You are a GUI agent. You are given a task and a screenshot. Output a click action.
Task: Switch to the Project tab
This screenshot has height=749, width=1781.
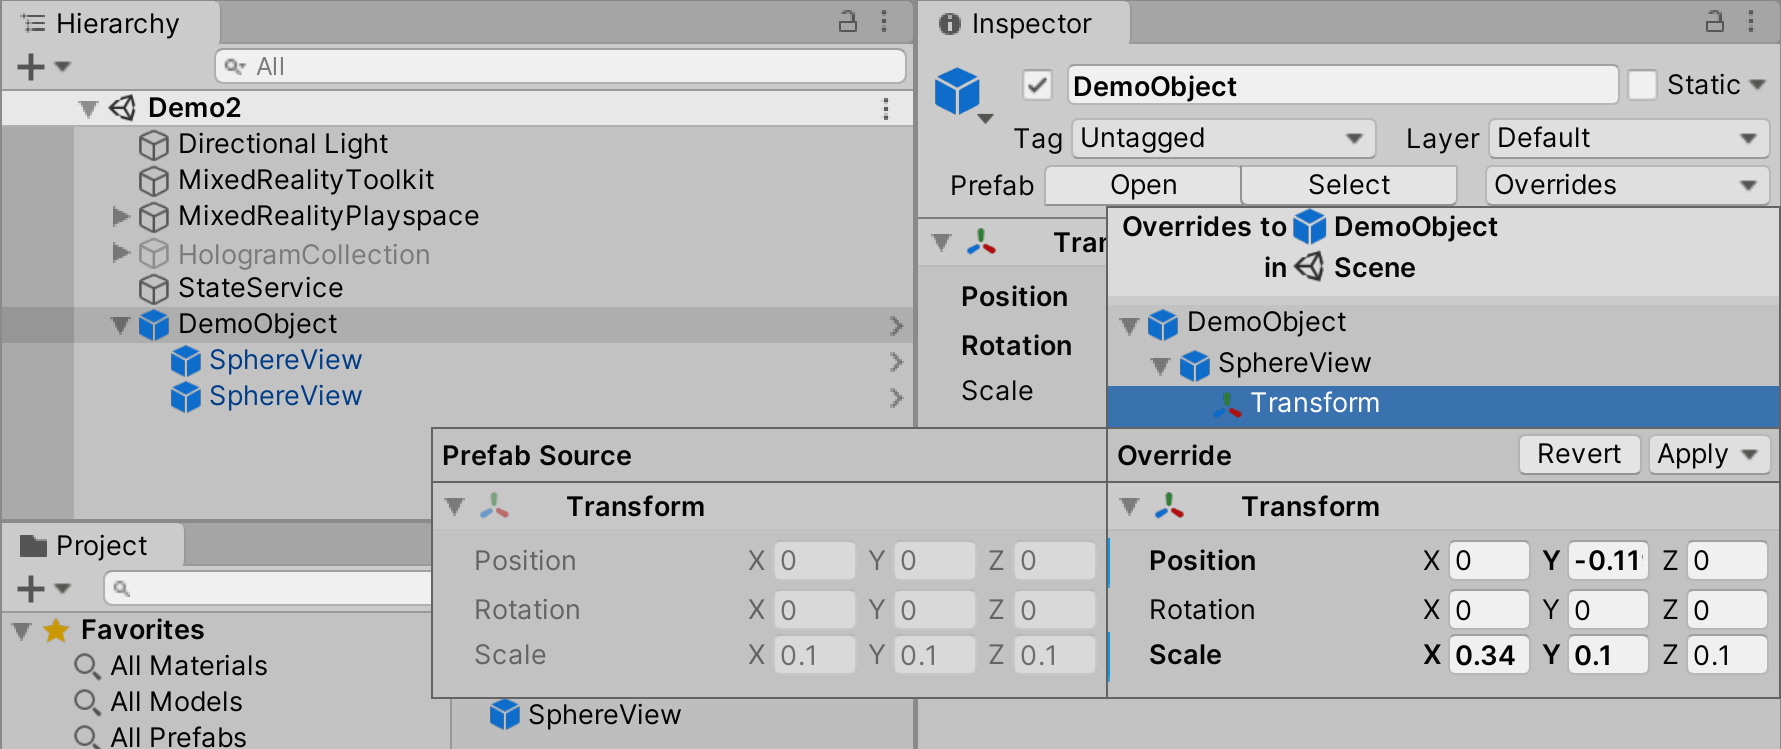click(92, 546)
